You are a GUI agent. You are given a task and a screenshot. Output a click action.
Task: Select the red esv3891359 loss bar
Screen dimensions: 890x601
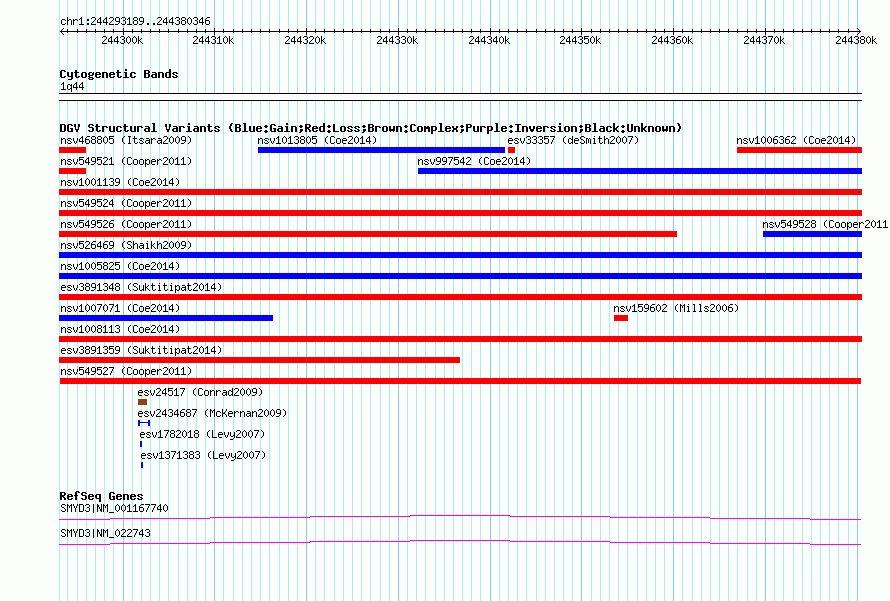click(259, 360)
